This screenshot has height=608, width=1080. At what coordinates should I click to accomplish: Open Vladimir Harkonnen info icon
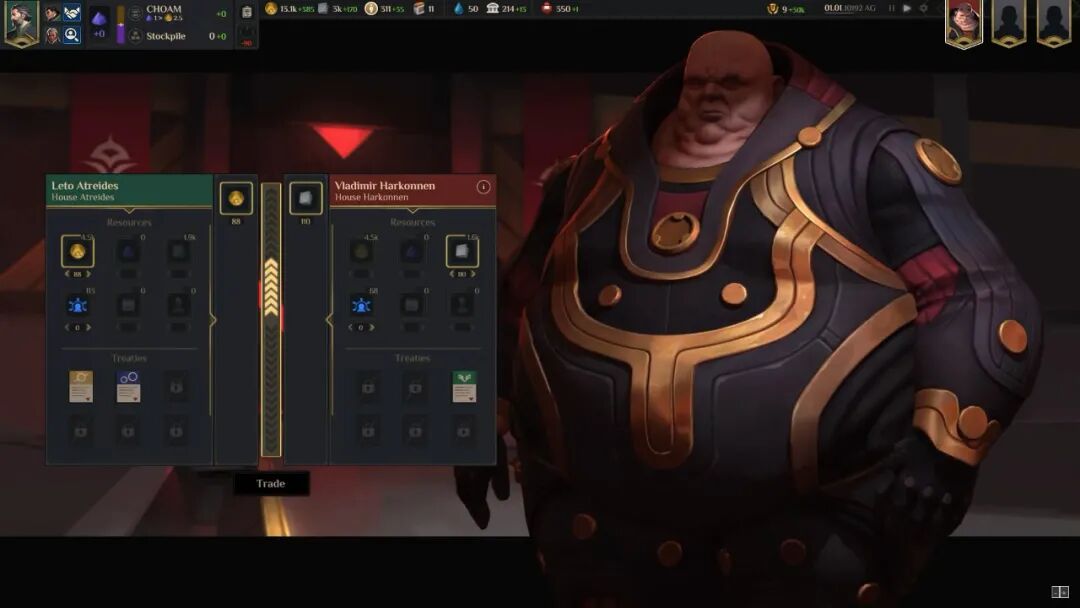point(484,187)
